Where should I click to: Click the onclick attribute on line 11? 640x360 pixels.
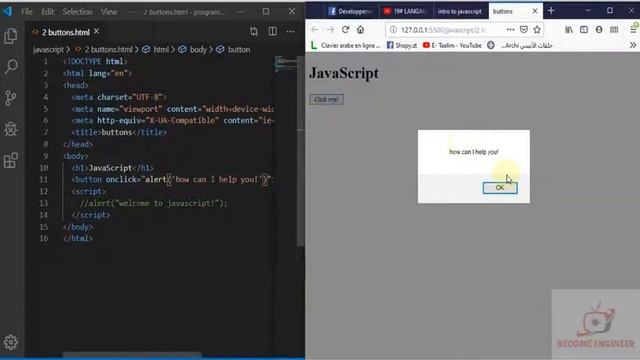[123, 180]
